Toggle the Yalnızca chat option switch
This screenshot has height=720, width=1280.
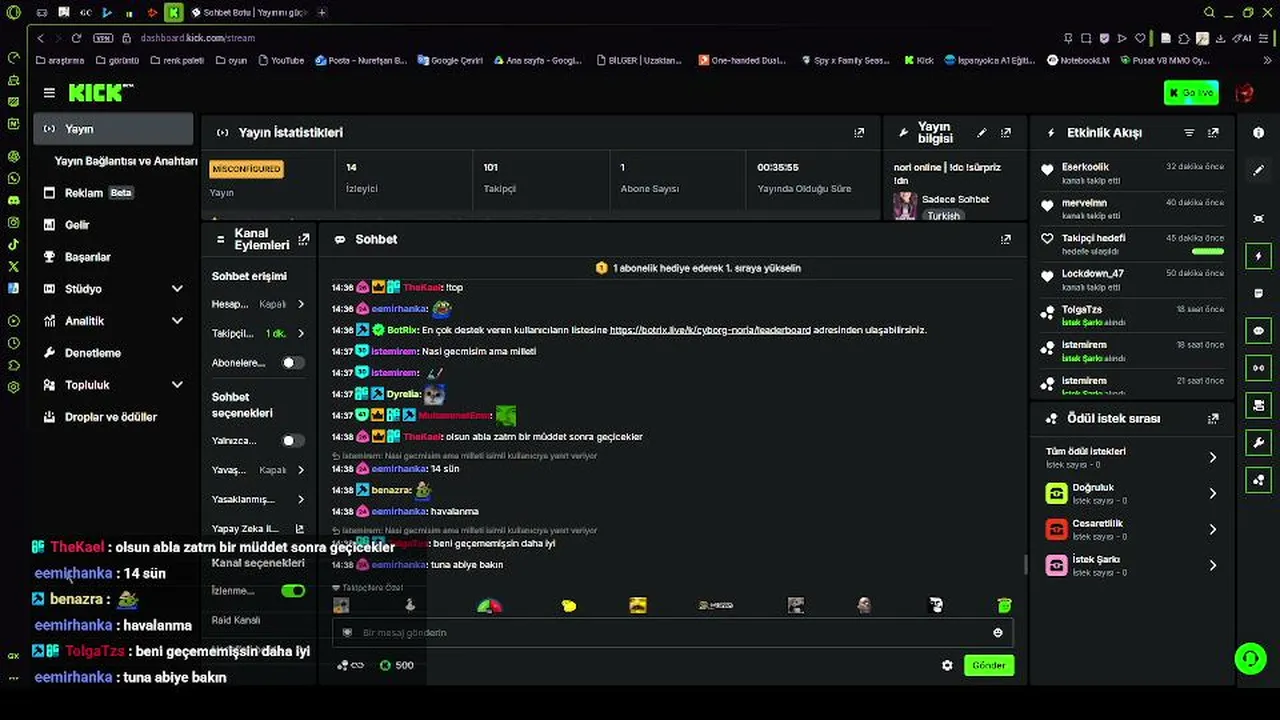292,440
